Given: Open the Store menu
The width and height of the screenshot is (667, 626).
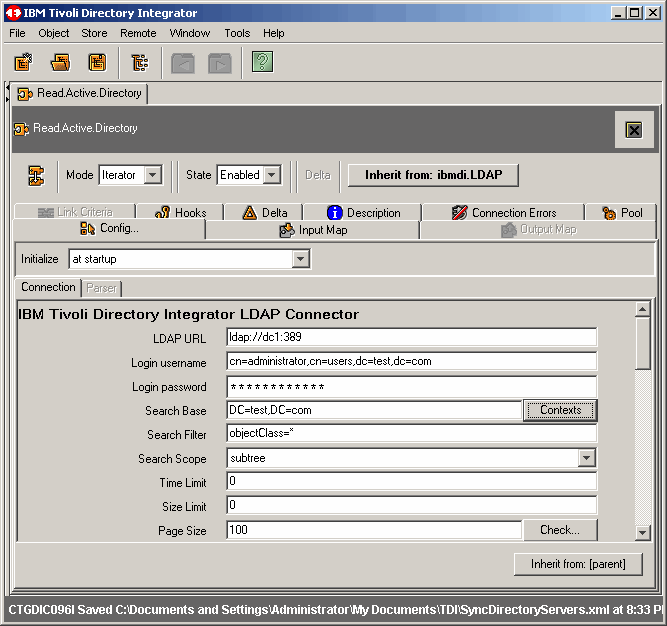Looking at the screenshot, I should pyautogui.click(x=94, y=33).
